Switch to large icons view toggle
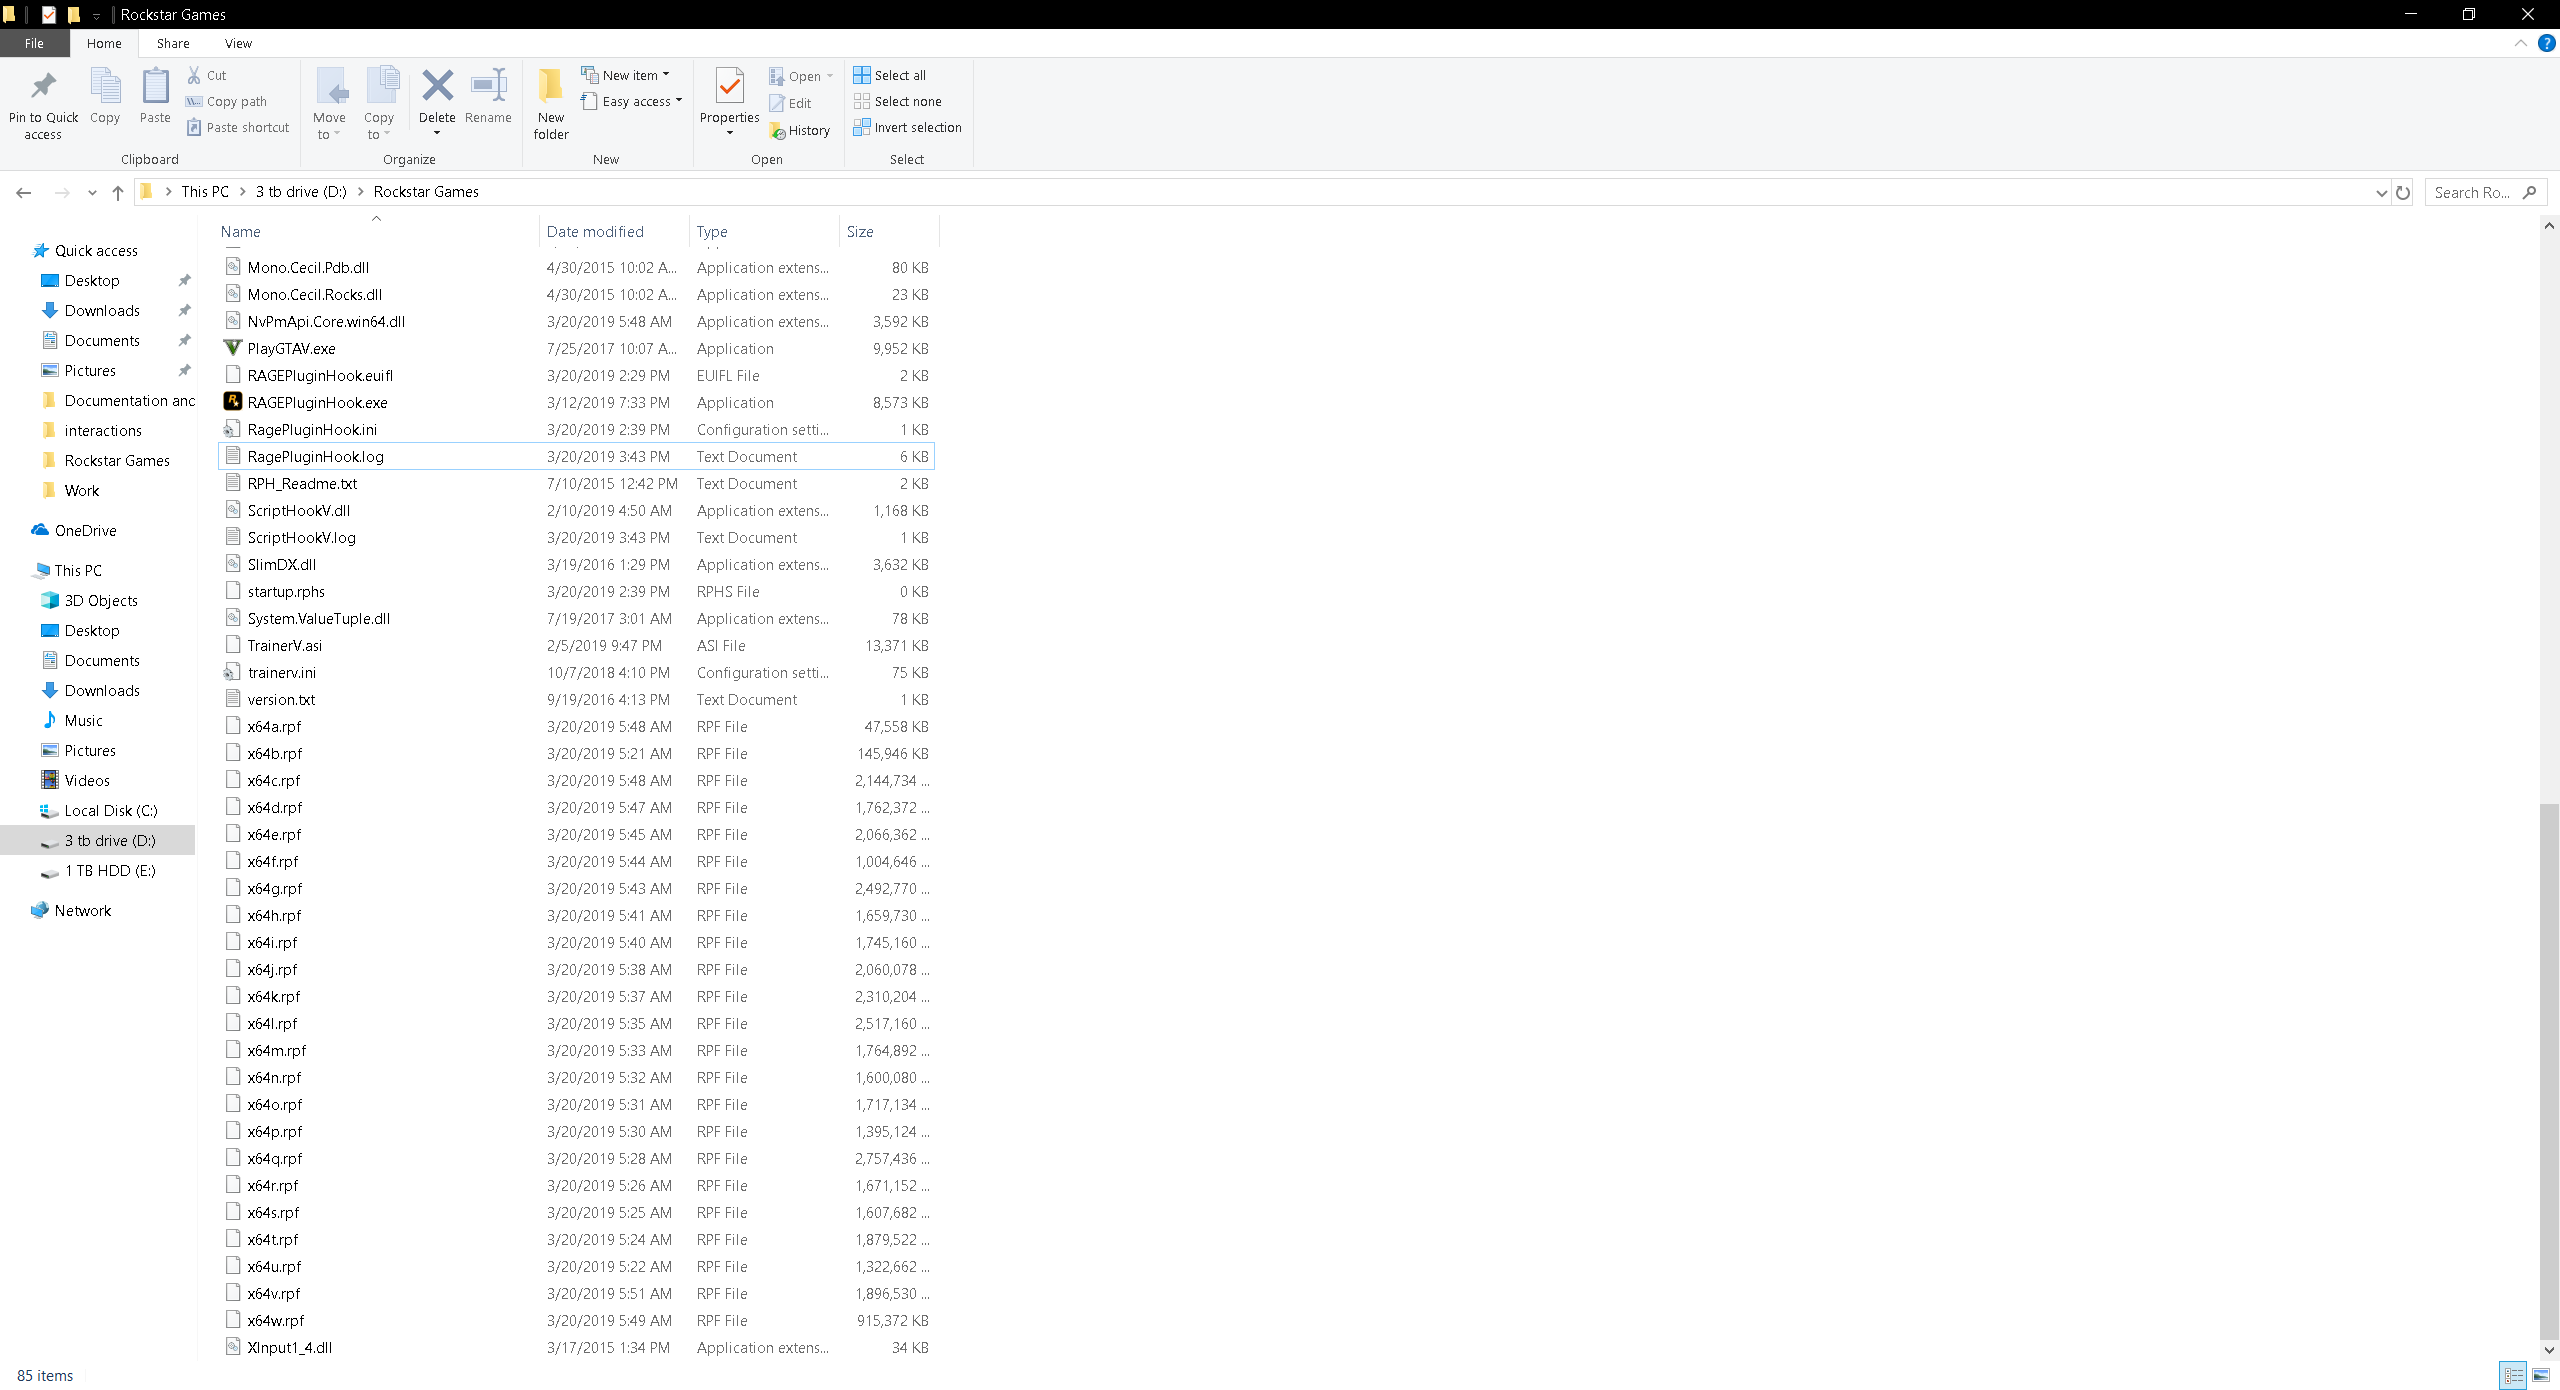The image size is (2560, 1390). pyautogui.click(x=2541, y=1376)
